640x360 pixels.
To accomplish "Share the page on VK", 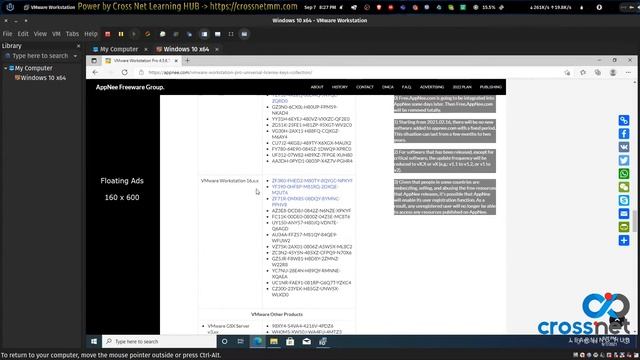I will pos(624,147).
